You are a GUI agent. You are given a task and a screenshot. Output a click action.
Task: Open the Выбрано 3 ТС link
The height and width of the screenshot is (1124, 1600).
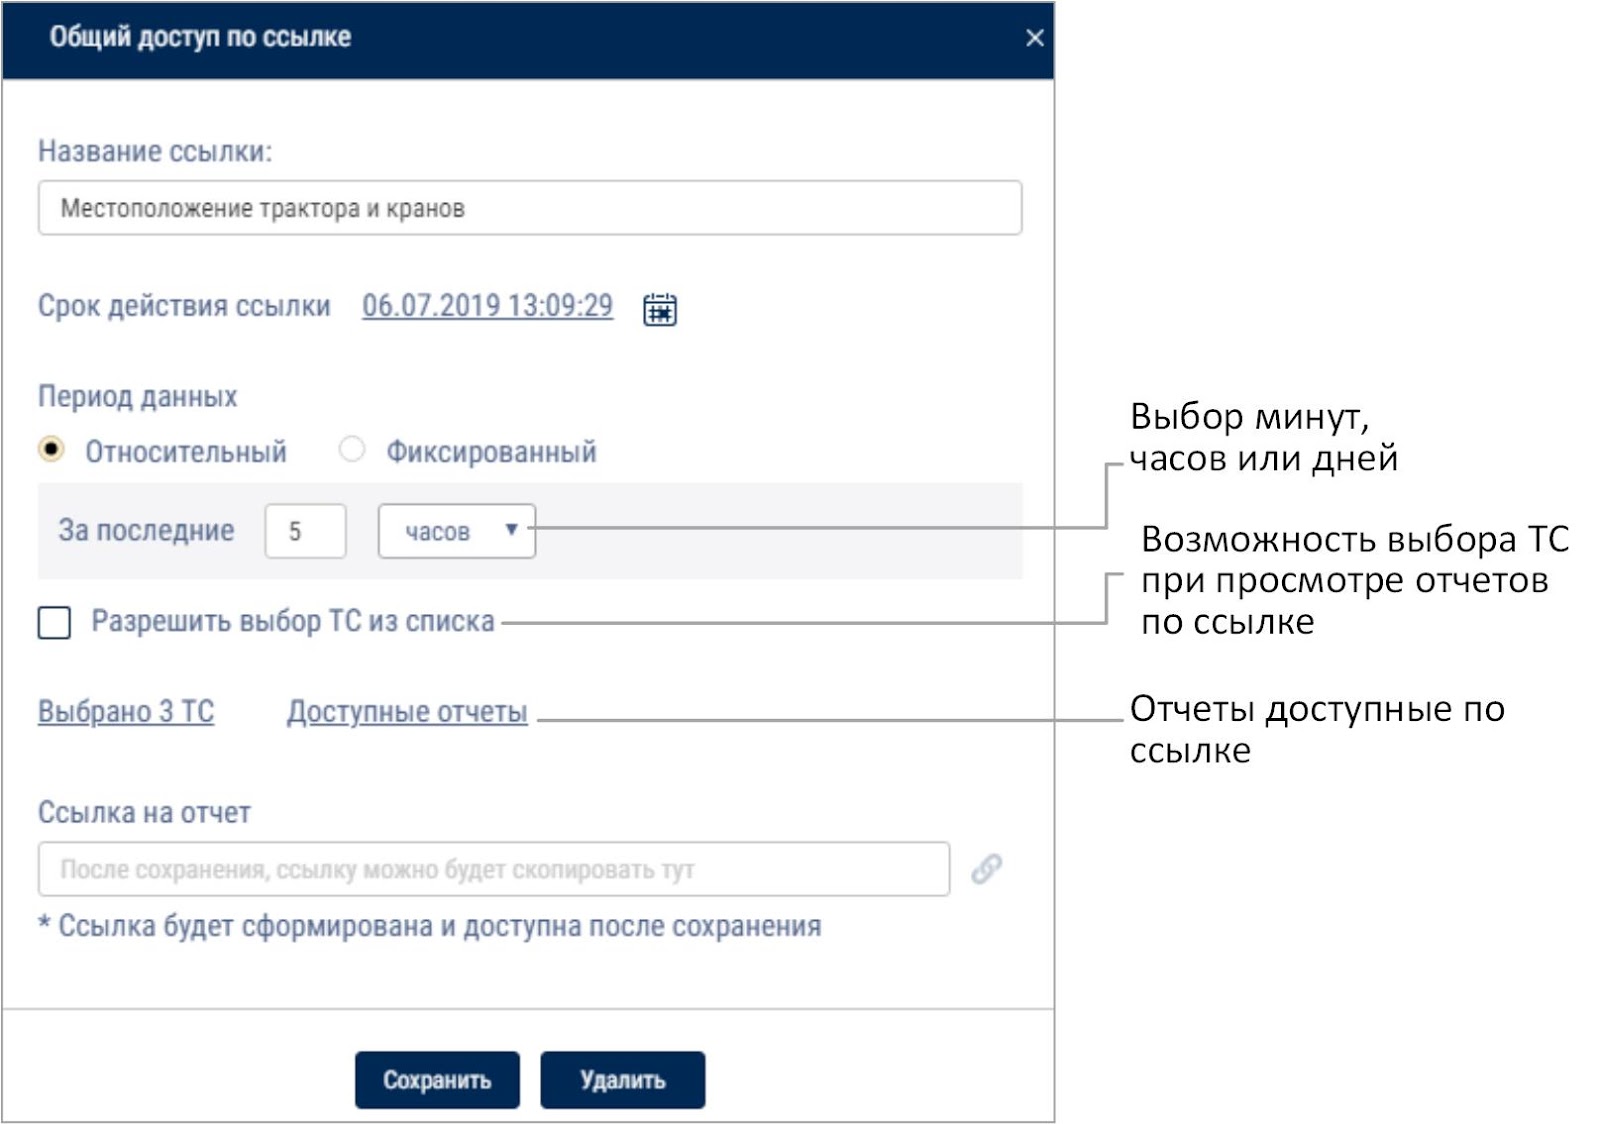[x=126, y=712]
